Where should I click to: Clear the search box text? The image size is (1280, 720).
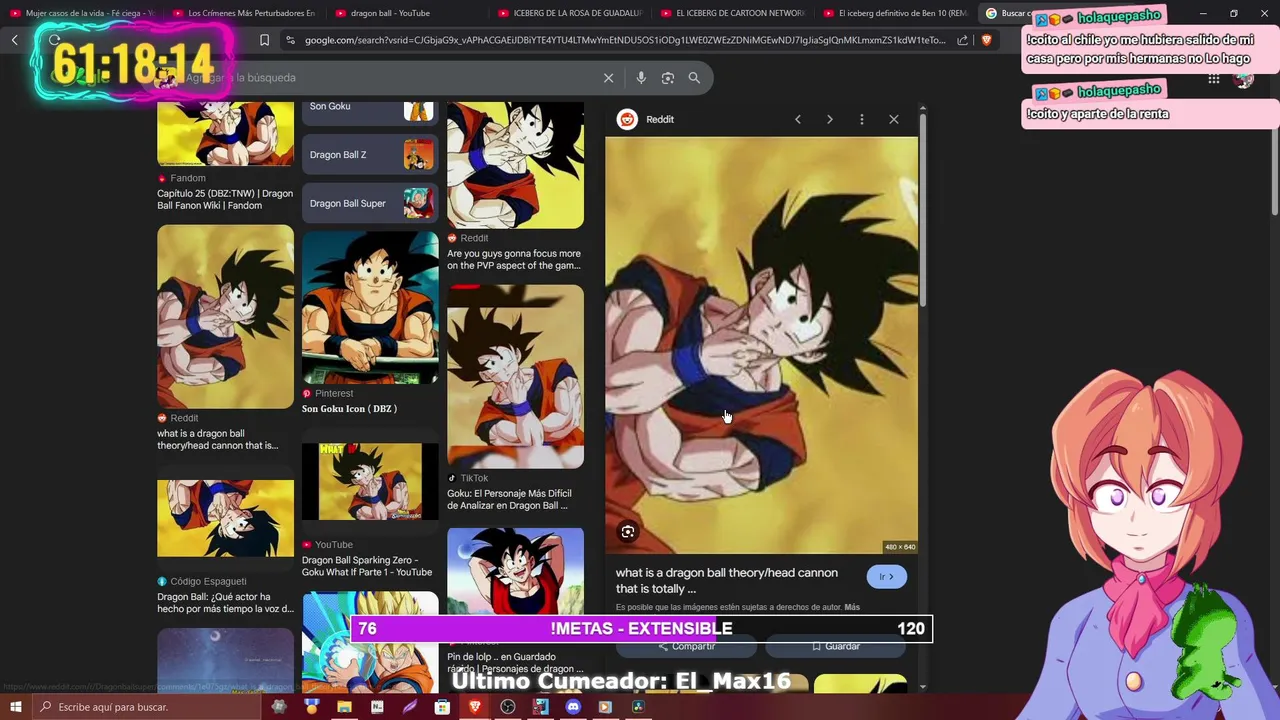click(x=608, y=78)
